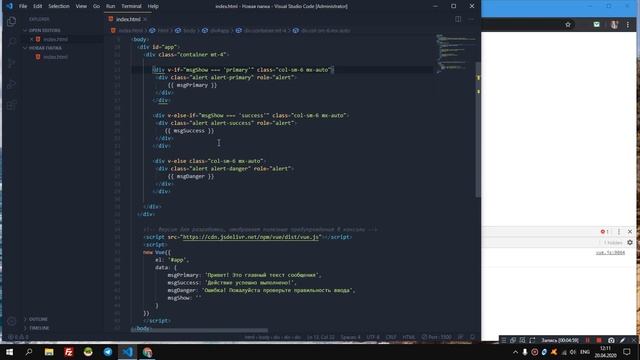Open the Search view in activity bar
This screenshot has width=640, height=360.
pos(11,42)
